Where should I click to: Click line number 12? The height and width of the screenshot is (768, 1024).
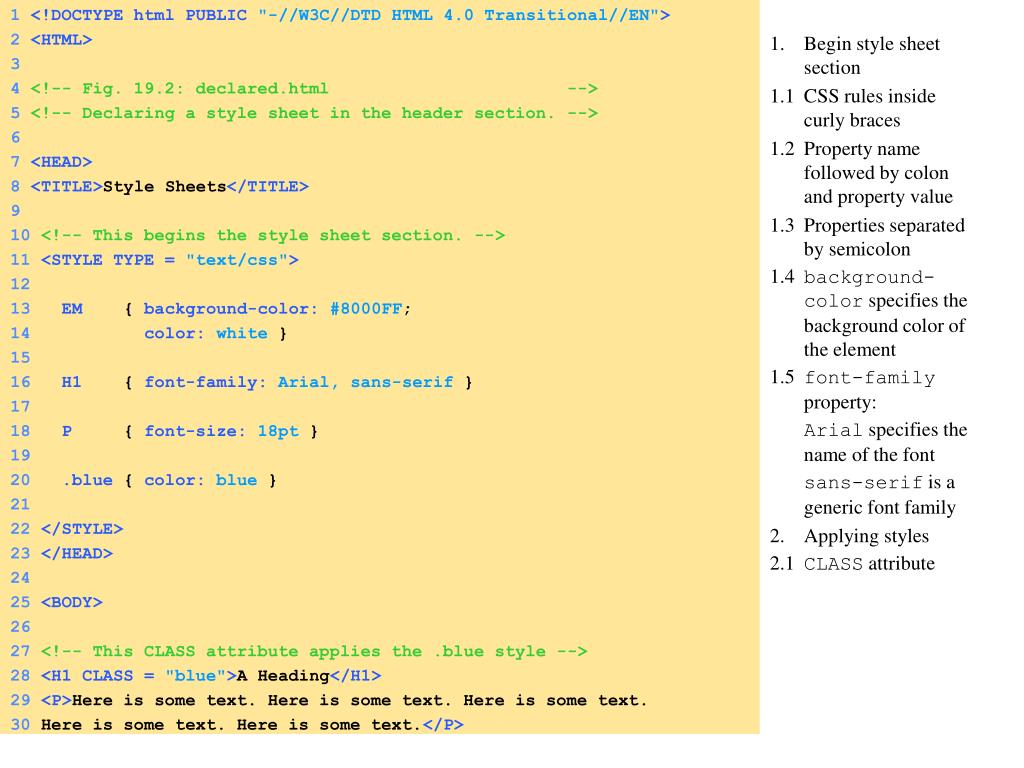(20, 284)
